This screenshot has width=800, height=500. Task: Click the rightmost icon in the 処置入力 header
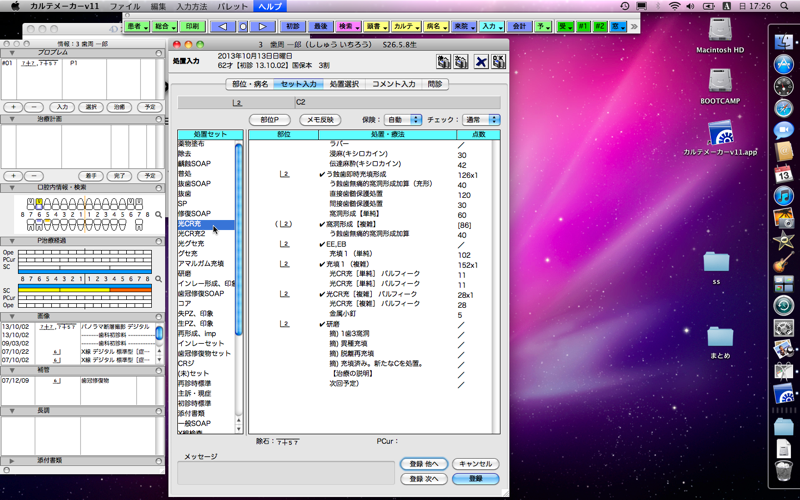pyautogui.click(x=498, y=62)
